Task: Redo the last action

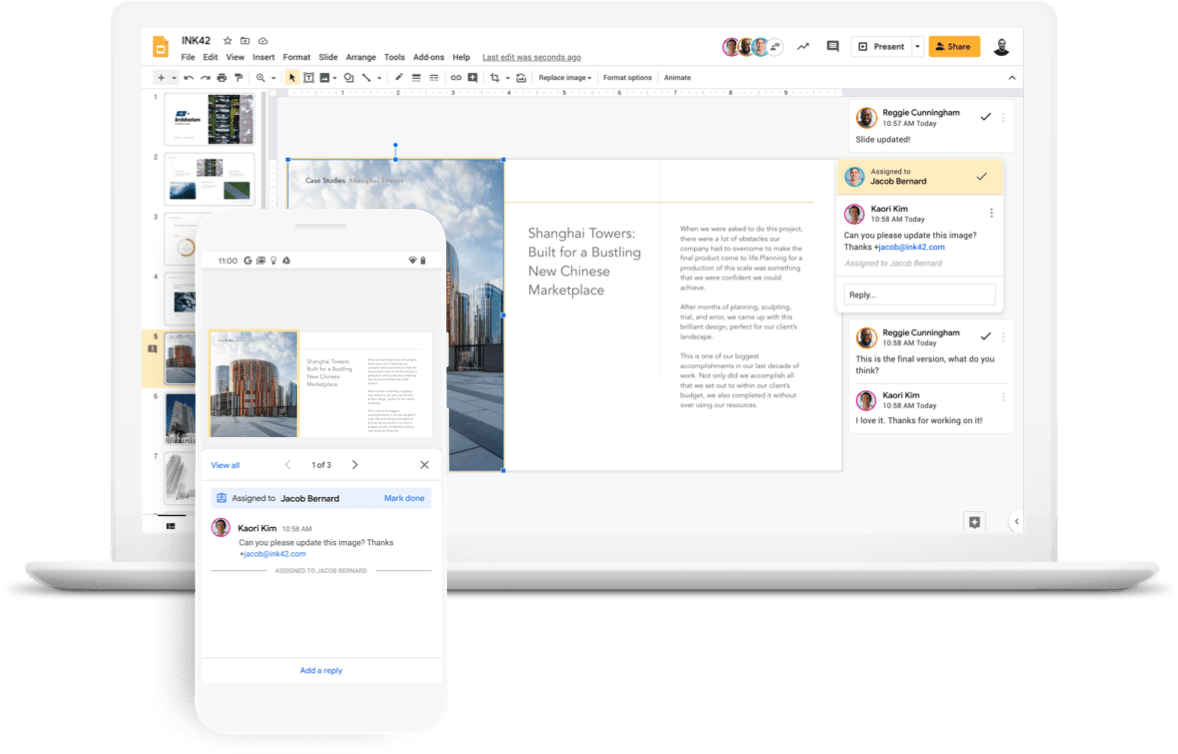Action: click(205, 77)
